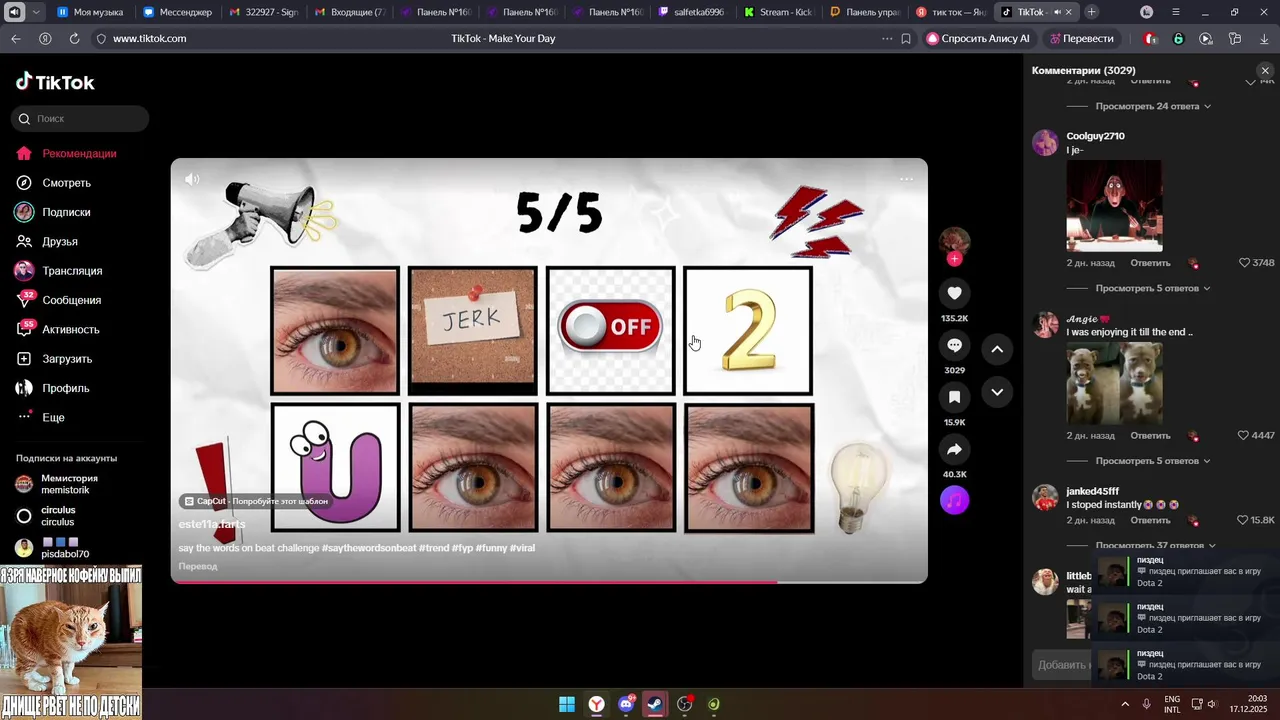Click Спросить Алису AI button

[978, 38]
